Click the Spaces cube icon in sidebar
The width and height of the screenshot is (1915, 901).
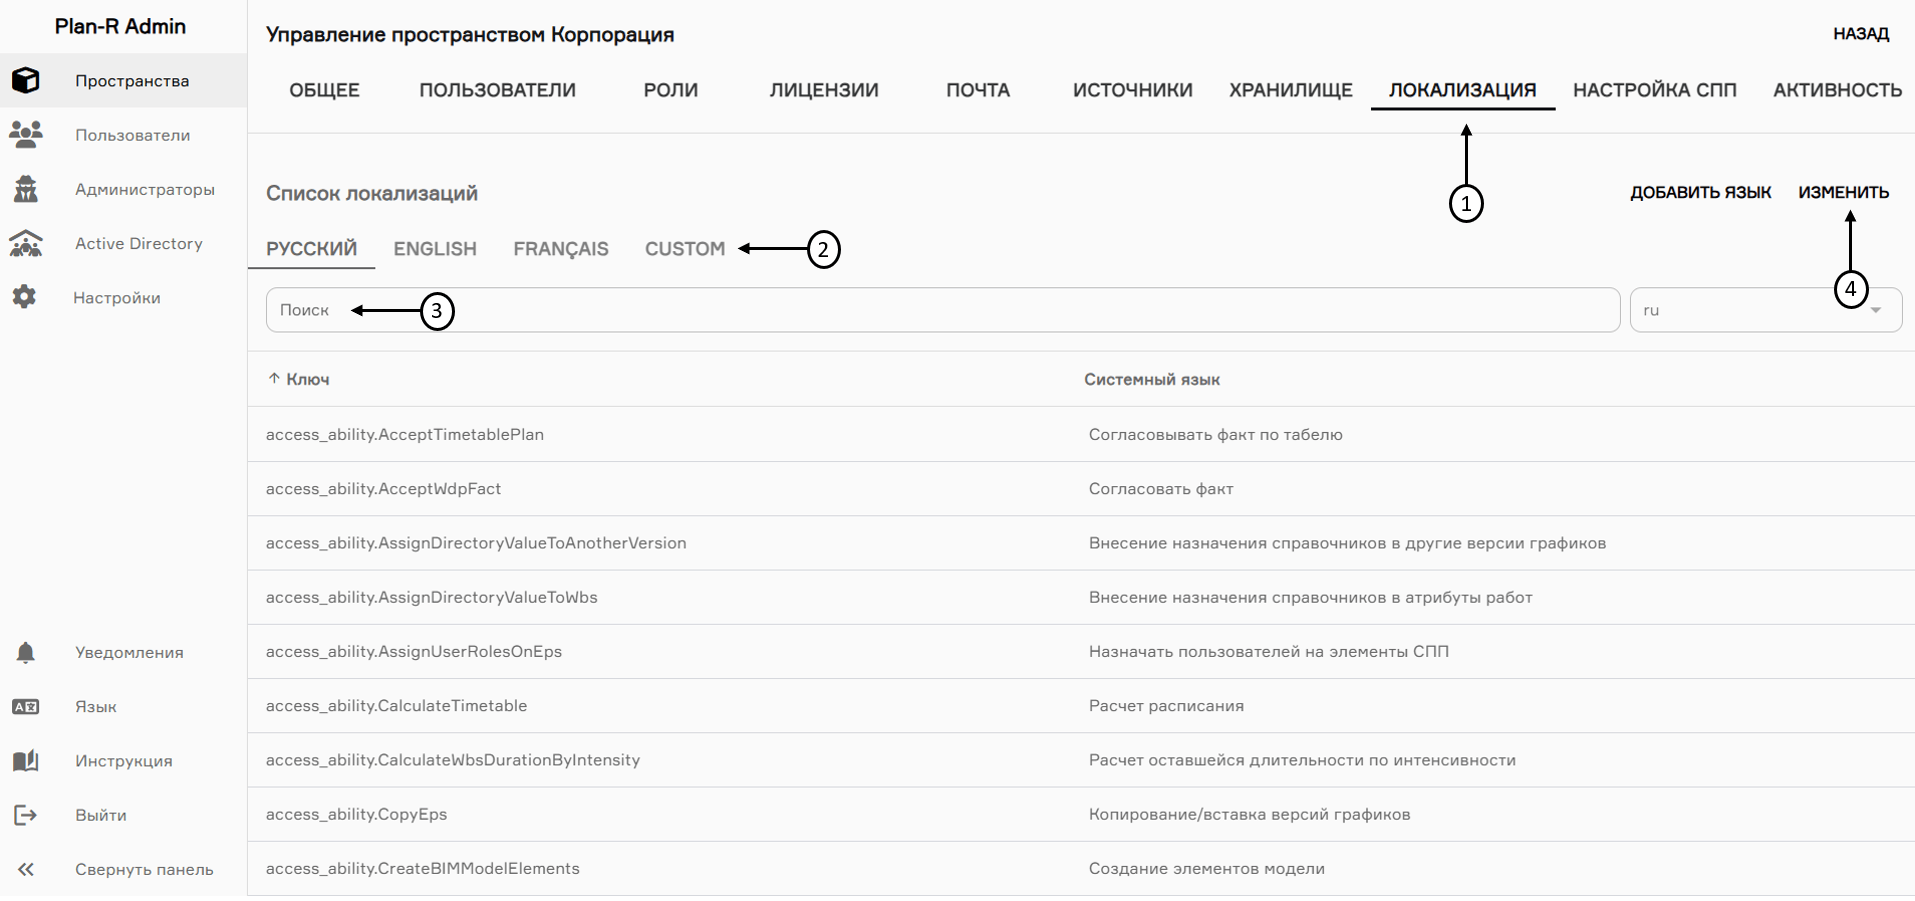click(x=26, y=80)
